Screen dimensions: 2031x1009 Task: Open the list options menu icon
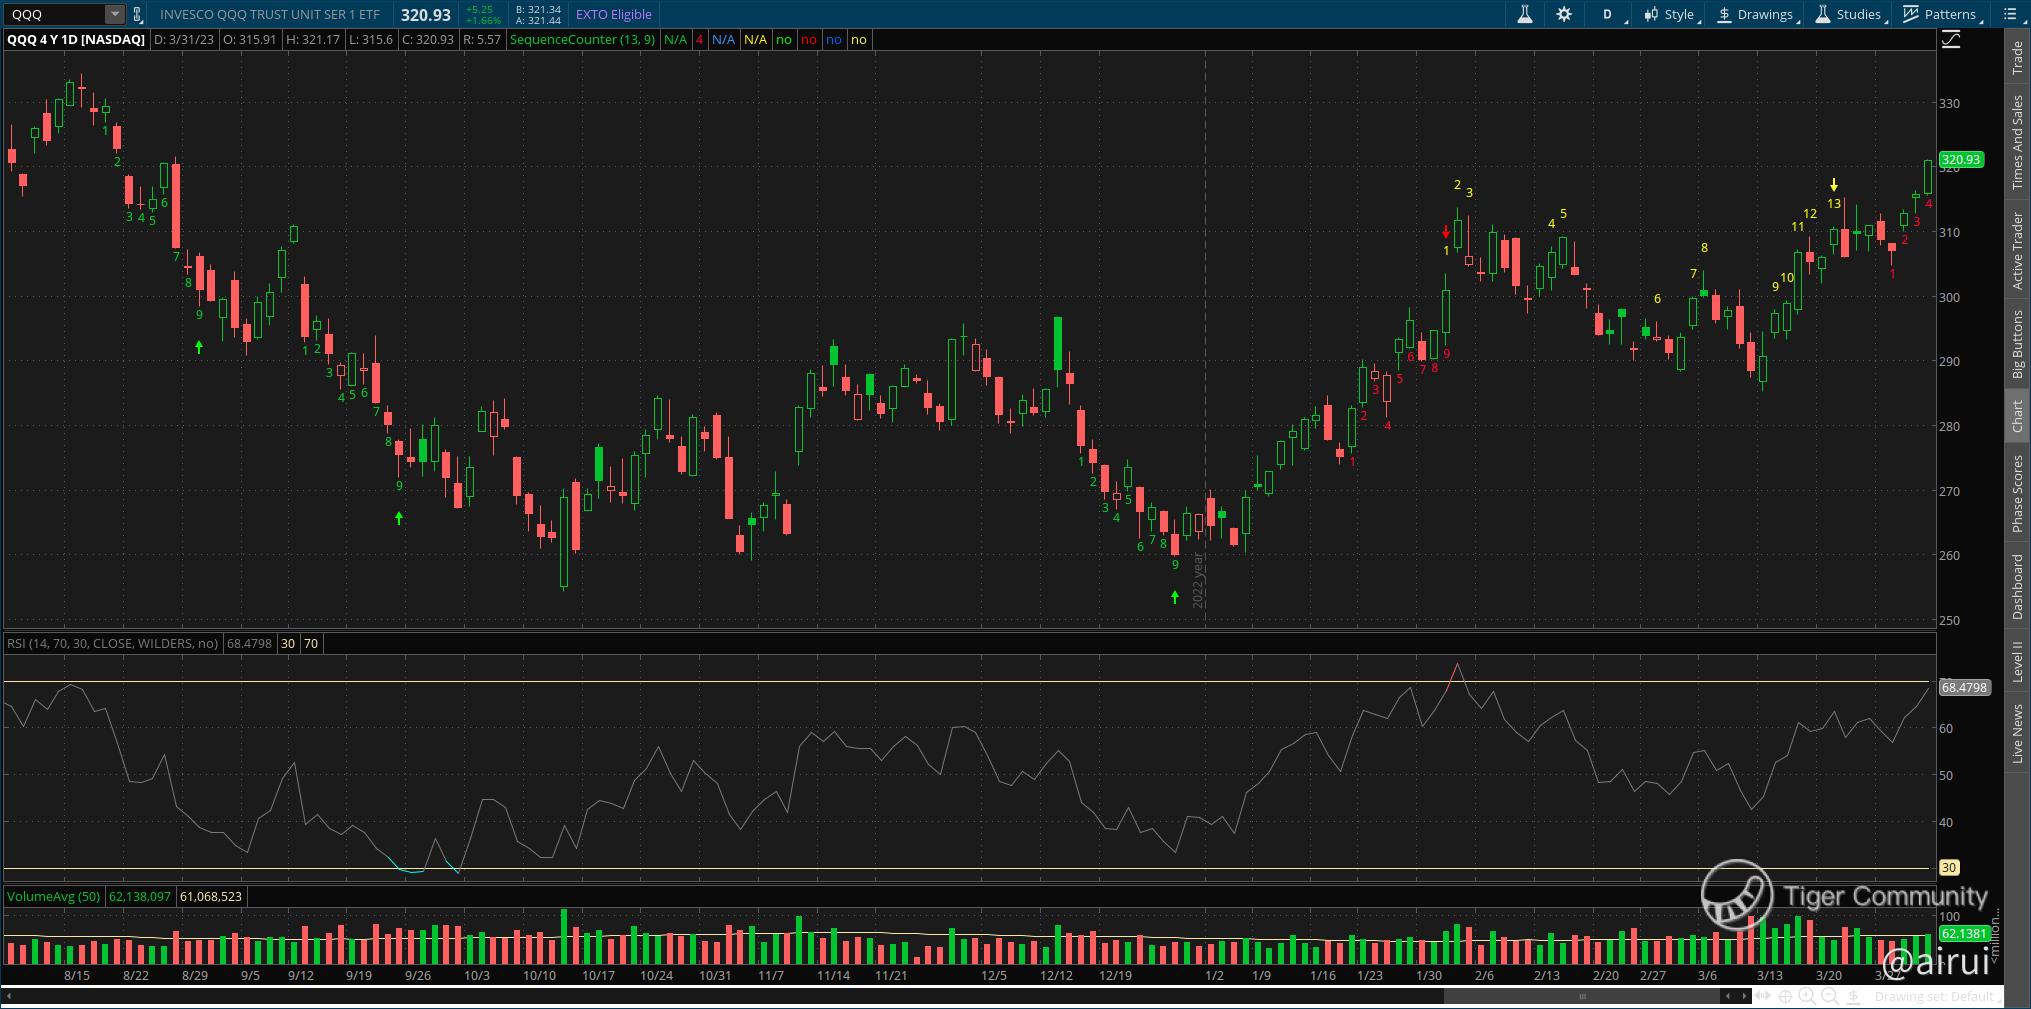coord(2012,14)
